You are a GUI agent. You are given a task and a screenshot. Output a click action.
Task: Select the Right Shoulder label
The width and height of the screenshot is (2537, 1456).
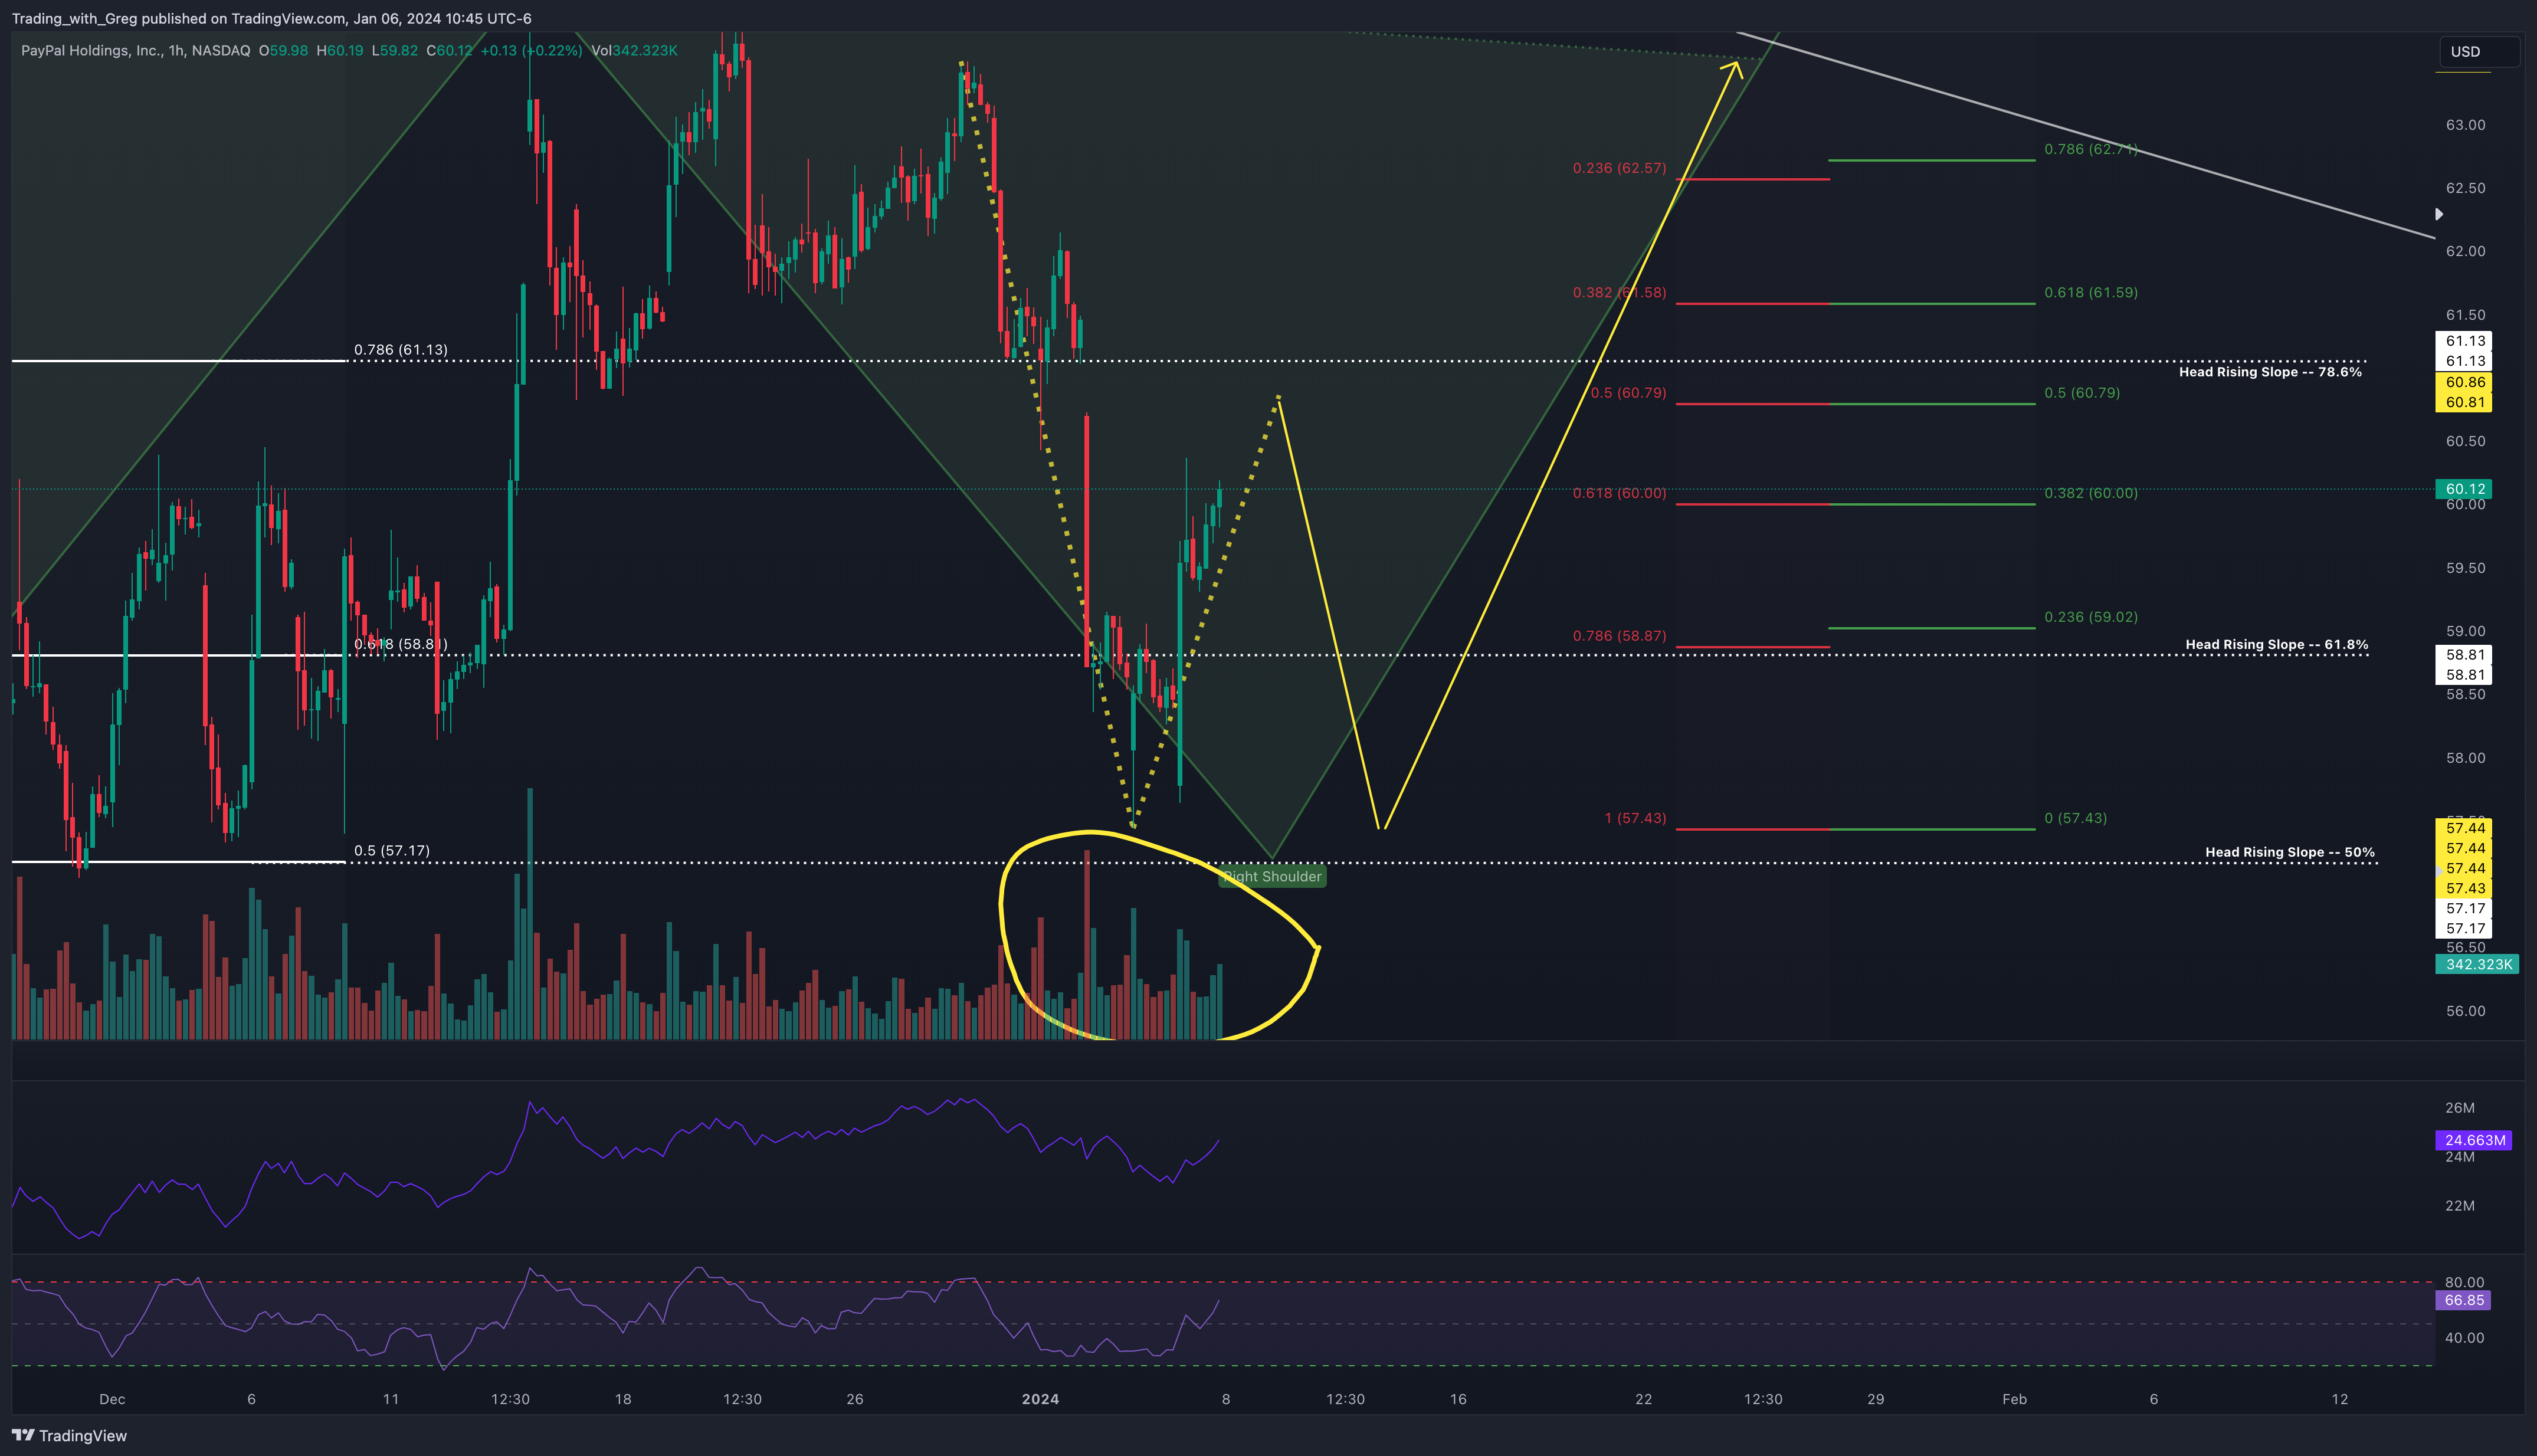click(1272, 876)
